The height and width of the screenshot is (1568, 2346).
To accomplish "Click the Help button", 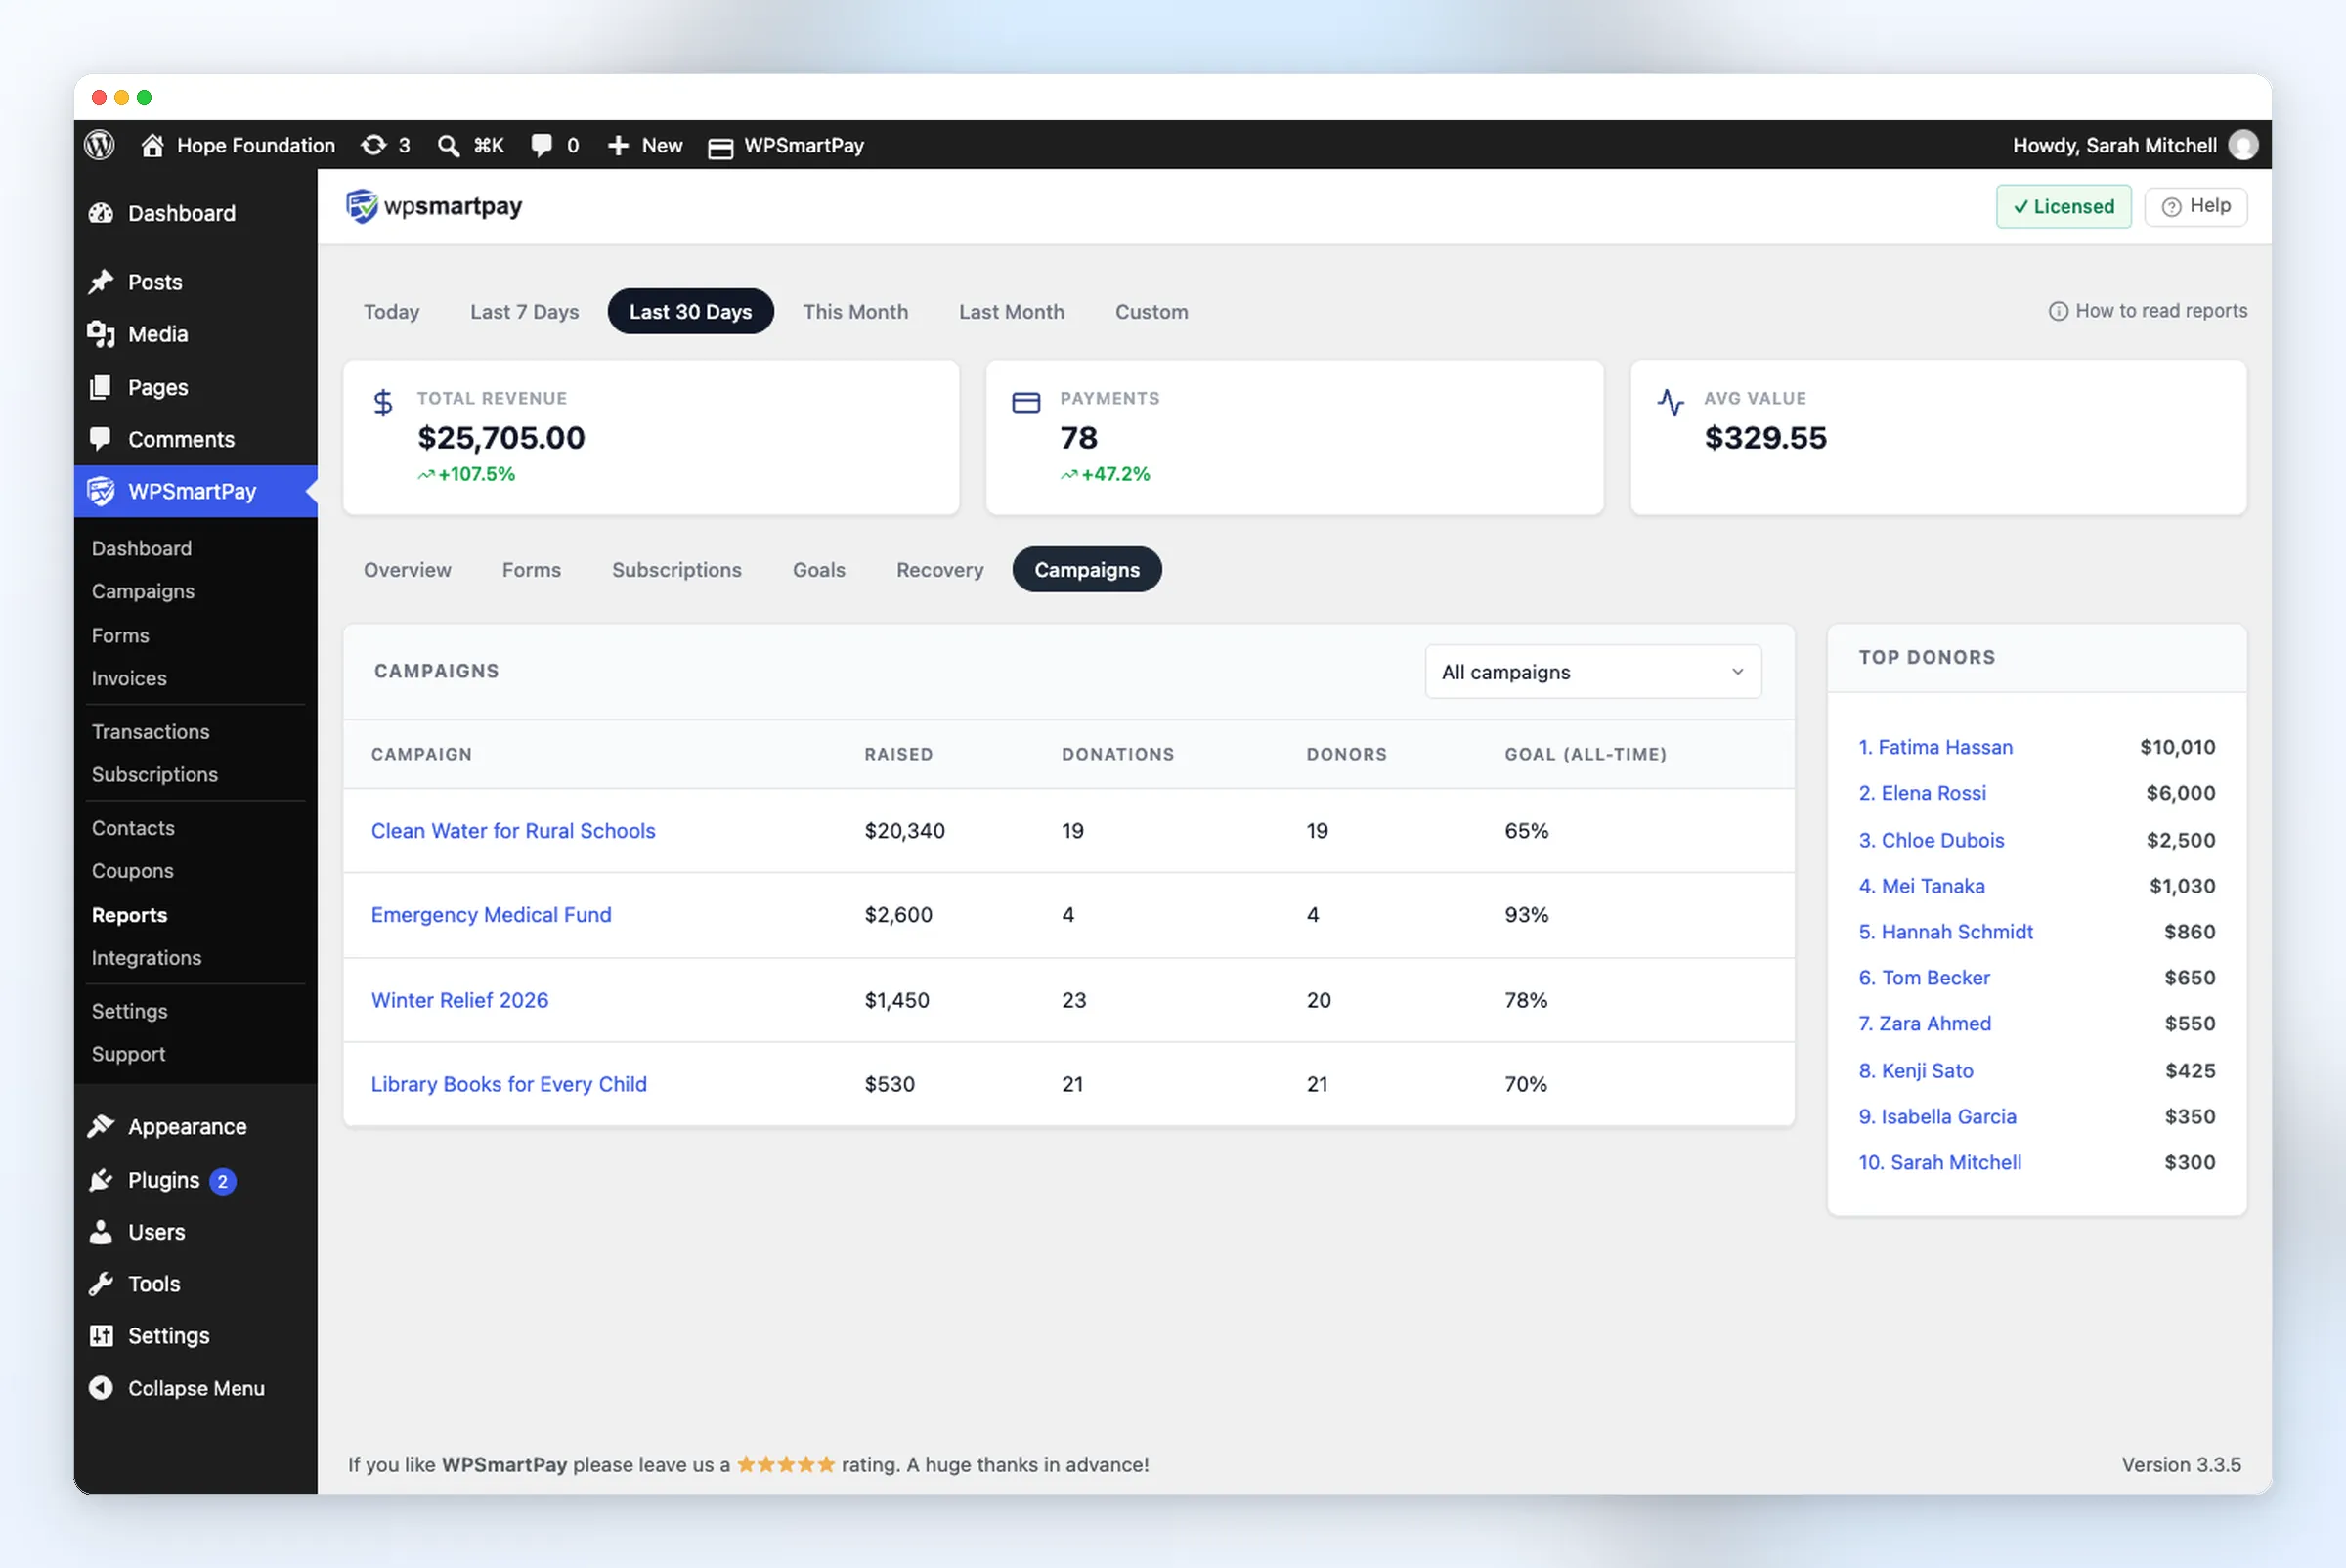I will pos(2196,206).
